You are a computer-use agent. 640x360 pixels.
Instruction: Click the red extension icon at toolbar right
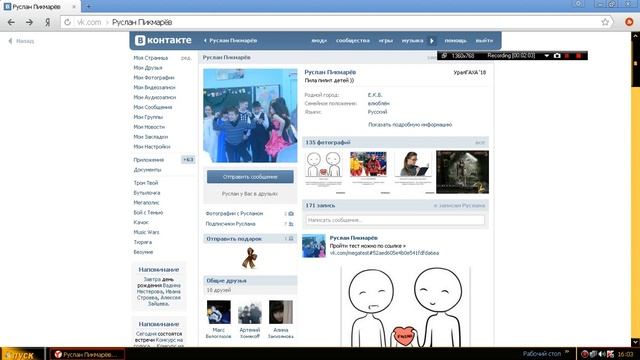pyautogui.click(x=629, y=22)
